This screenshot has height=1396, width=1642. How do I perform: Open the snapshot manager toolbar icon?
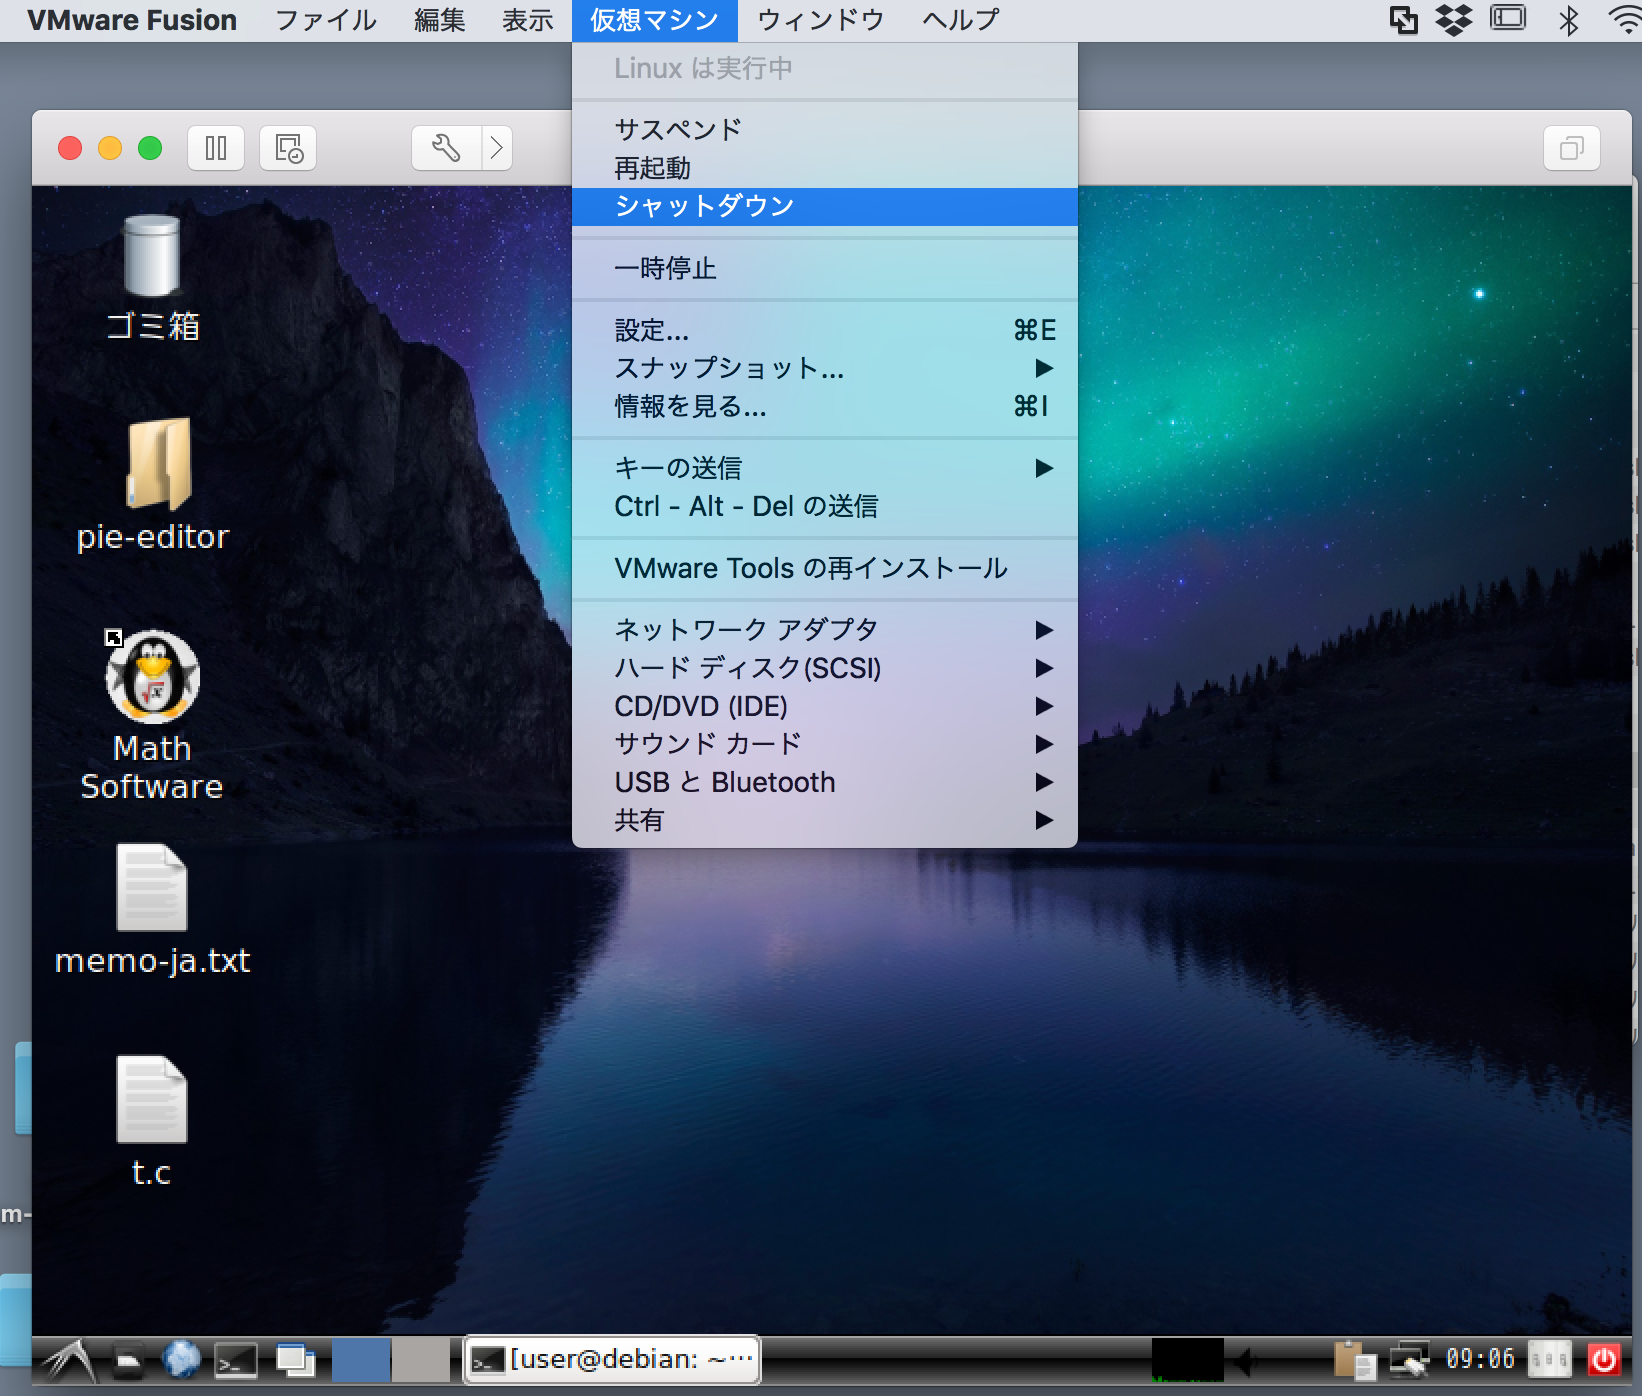coord(288,149)
